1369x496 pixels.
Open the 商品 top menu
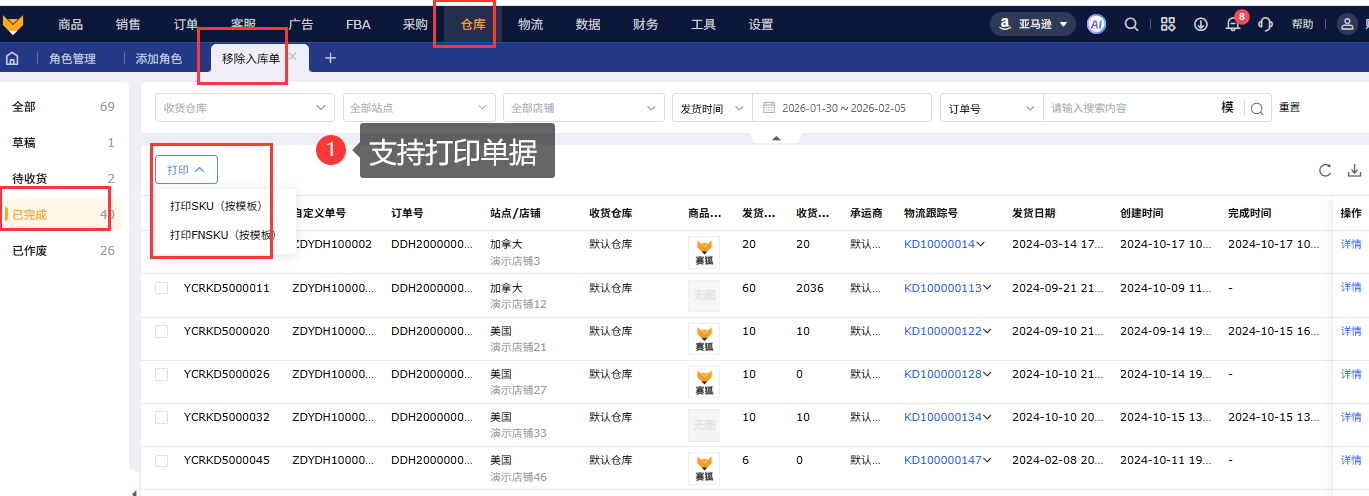coord(71,24)
